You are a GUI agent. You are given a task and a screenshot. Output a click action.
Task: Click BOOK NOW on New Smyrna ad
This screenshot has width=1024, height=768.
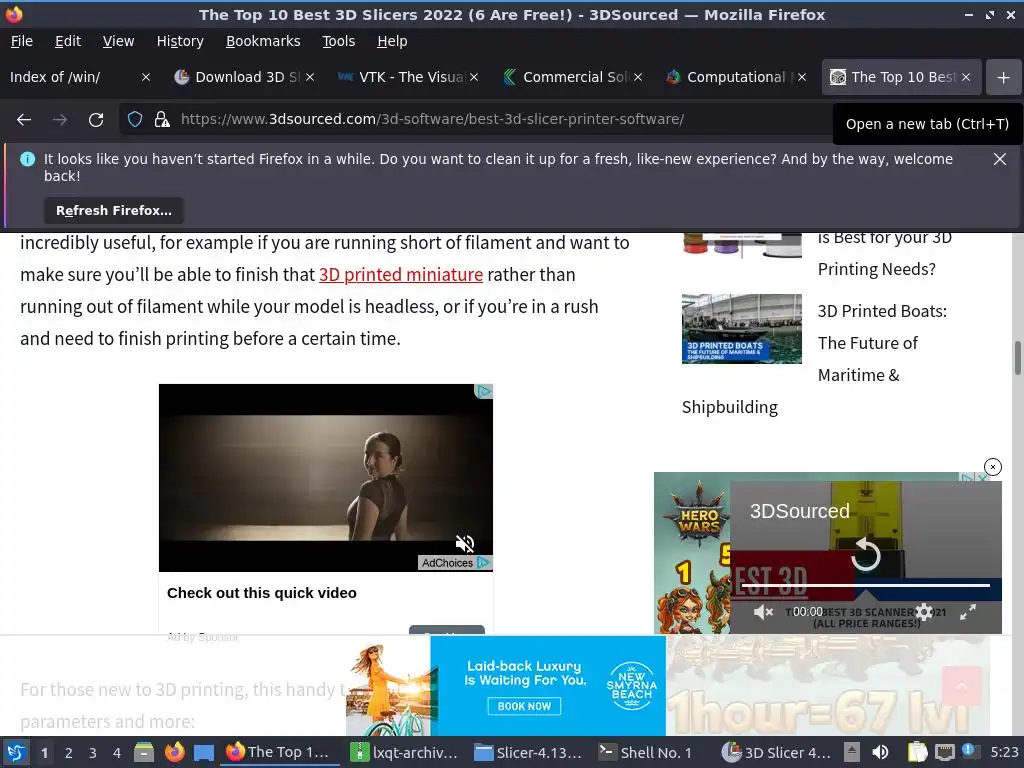coord(524,706)
